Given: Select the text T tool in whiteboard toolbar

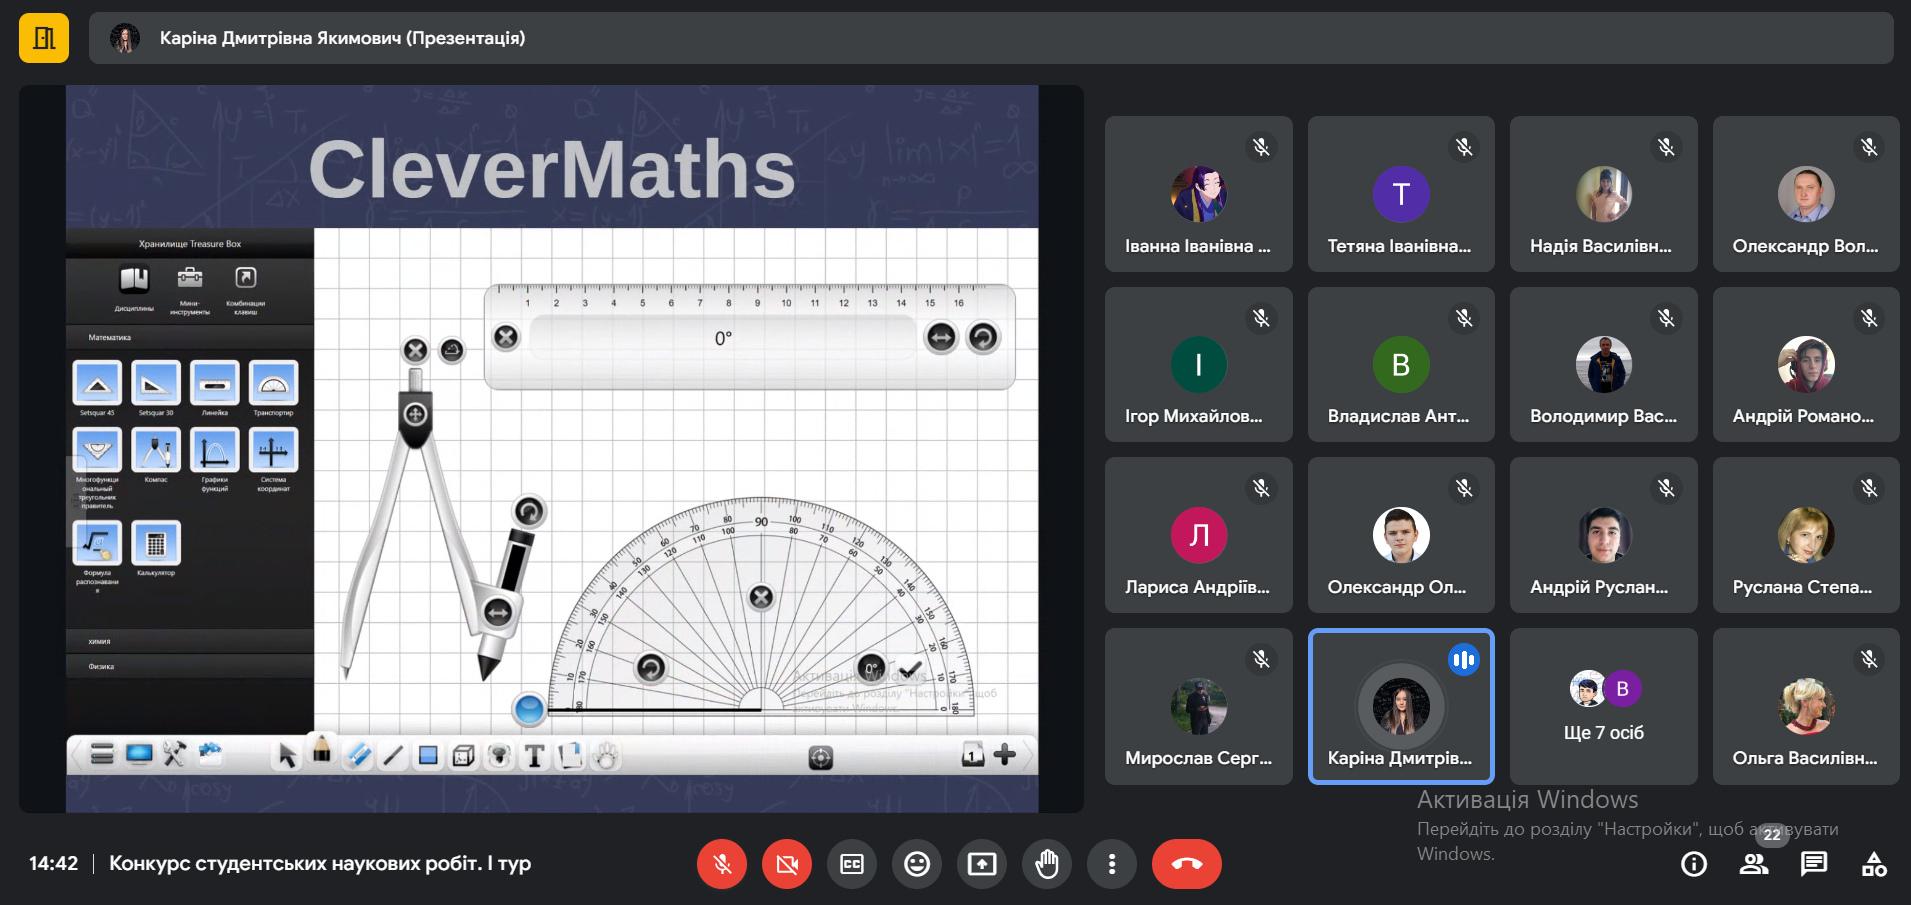Looking at the screenshot, I should tap(534, 756).
